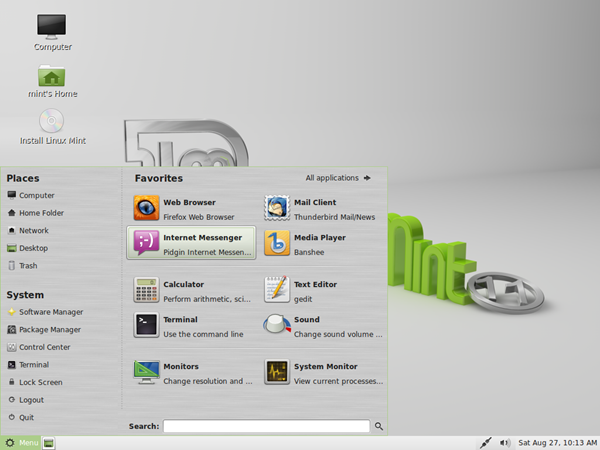Open Desktop under Places
This screenshot has height=450, width=600.
[28, 248]
